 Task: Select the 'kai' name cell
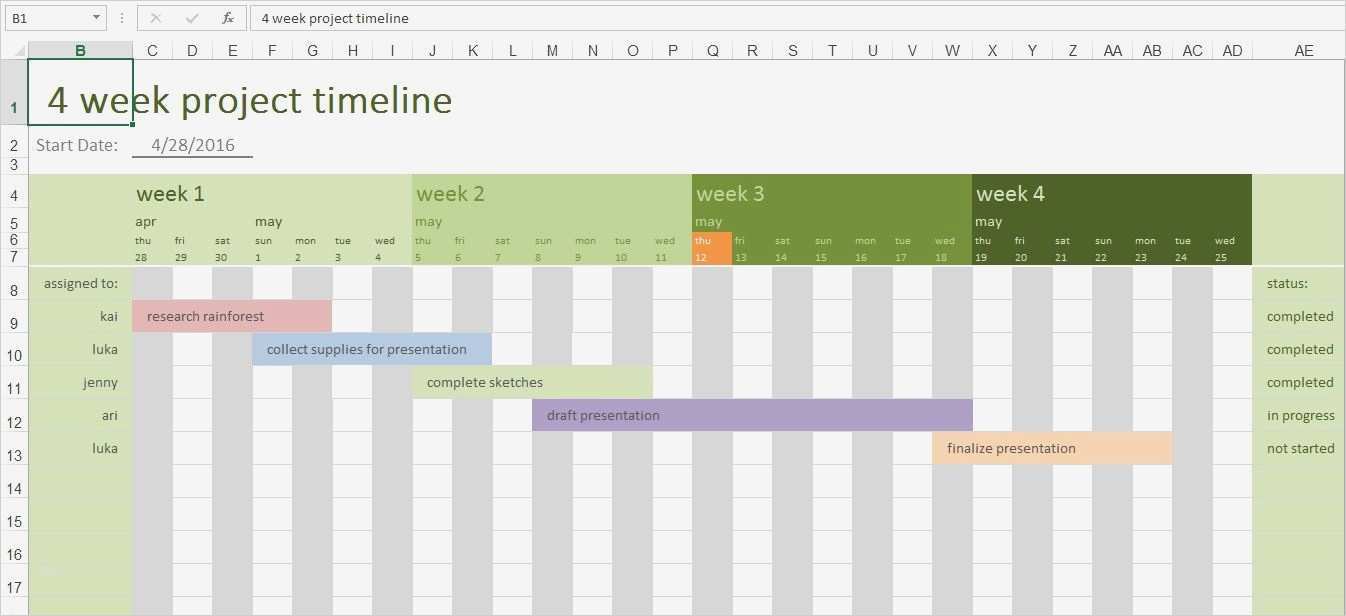point(80,316)
